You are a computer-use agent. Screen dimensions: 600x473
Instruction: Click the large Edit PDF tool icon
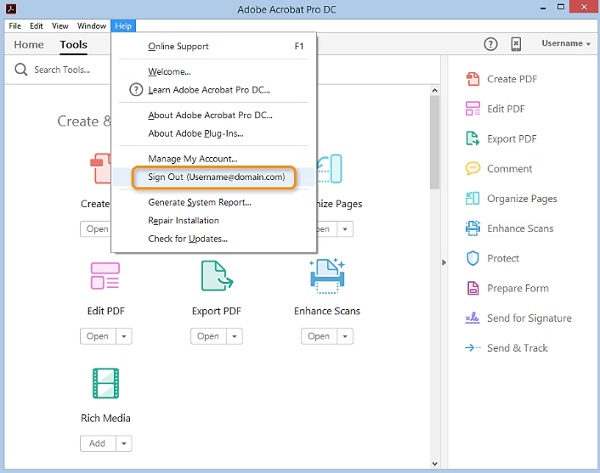tap(105, 276)
